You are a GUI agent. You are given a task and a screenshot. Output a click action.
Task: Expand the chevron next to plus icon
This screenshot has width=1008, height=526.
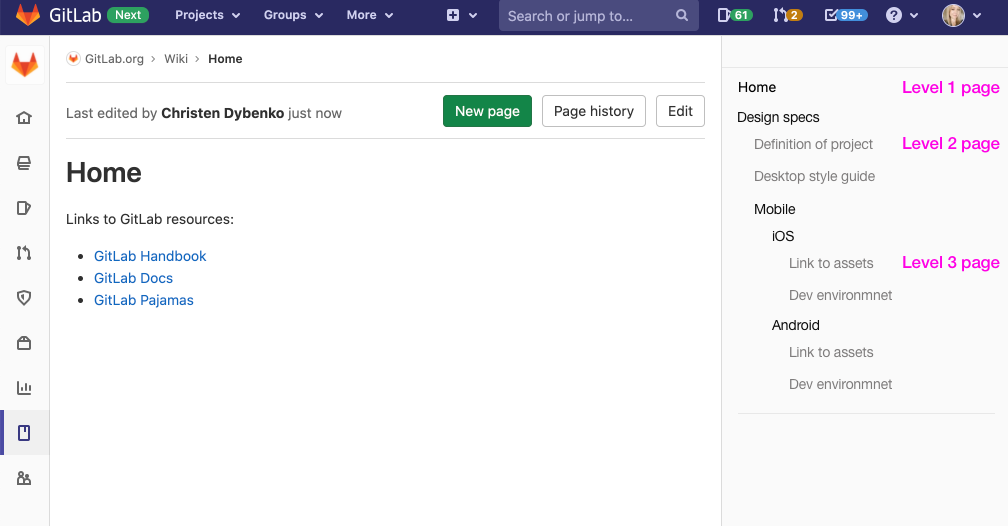(x=473, y=15)
